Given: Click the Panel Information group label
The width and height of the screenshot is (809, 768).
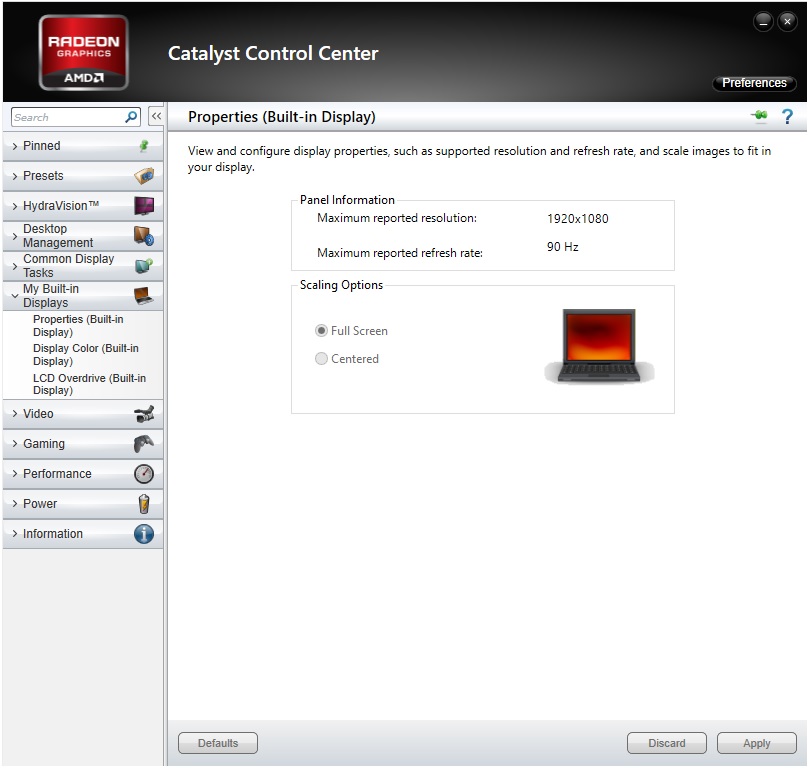Looking at the screenshot, I should click(x=347, y=200).
